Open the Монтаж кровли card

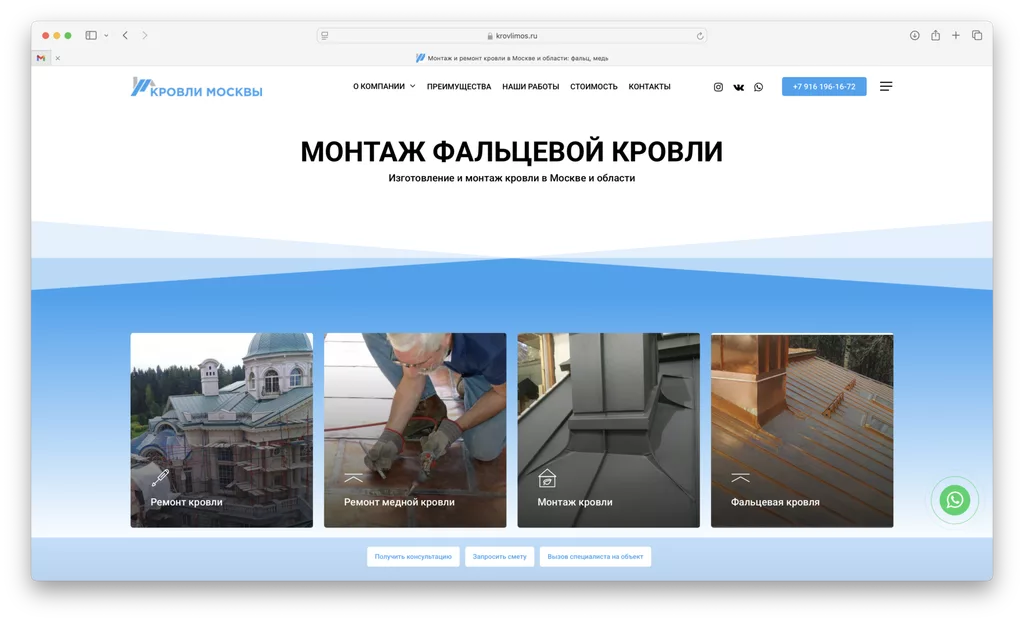(x=608, y=430)
